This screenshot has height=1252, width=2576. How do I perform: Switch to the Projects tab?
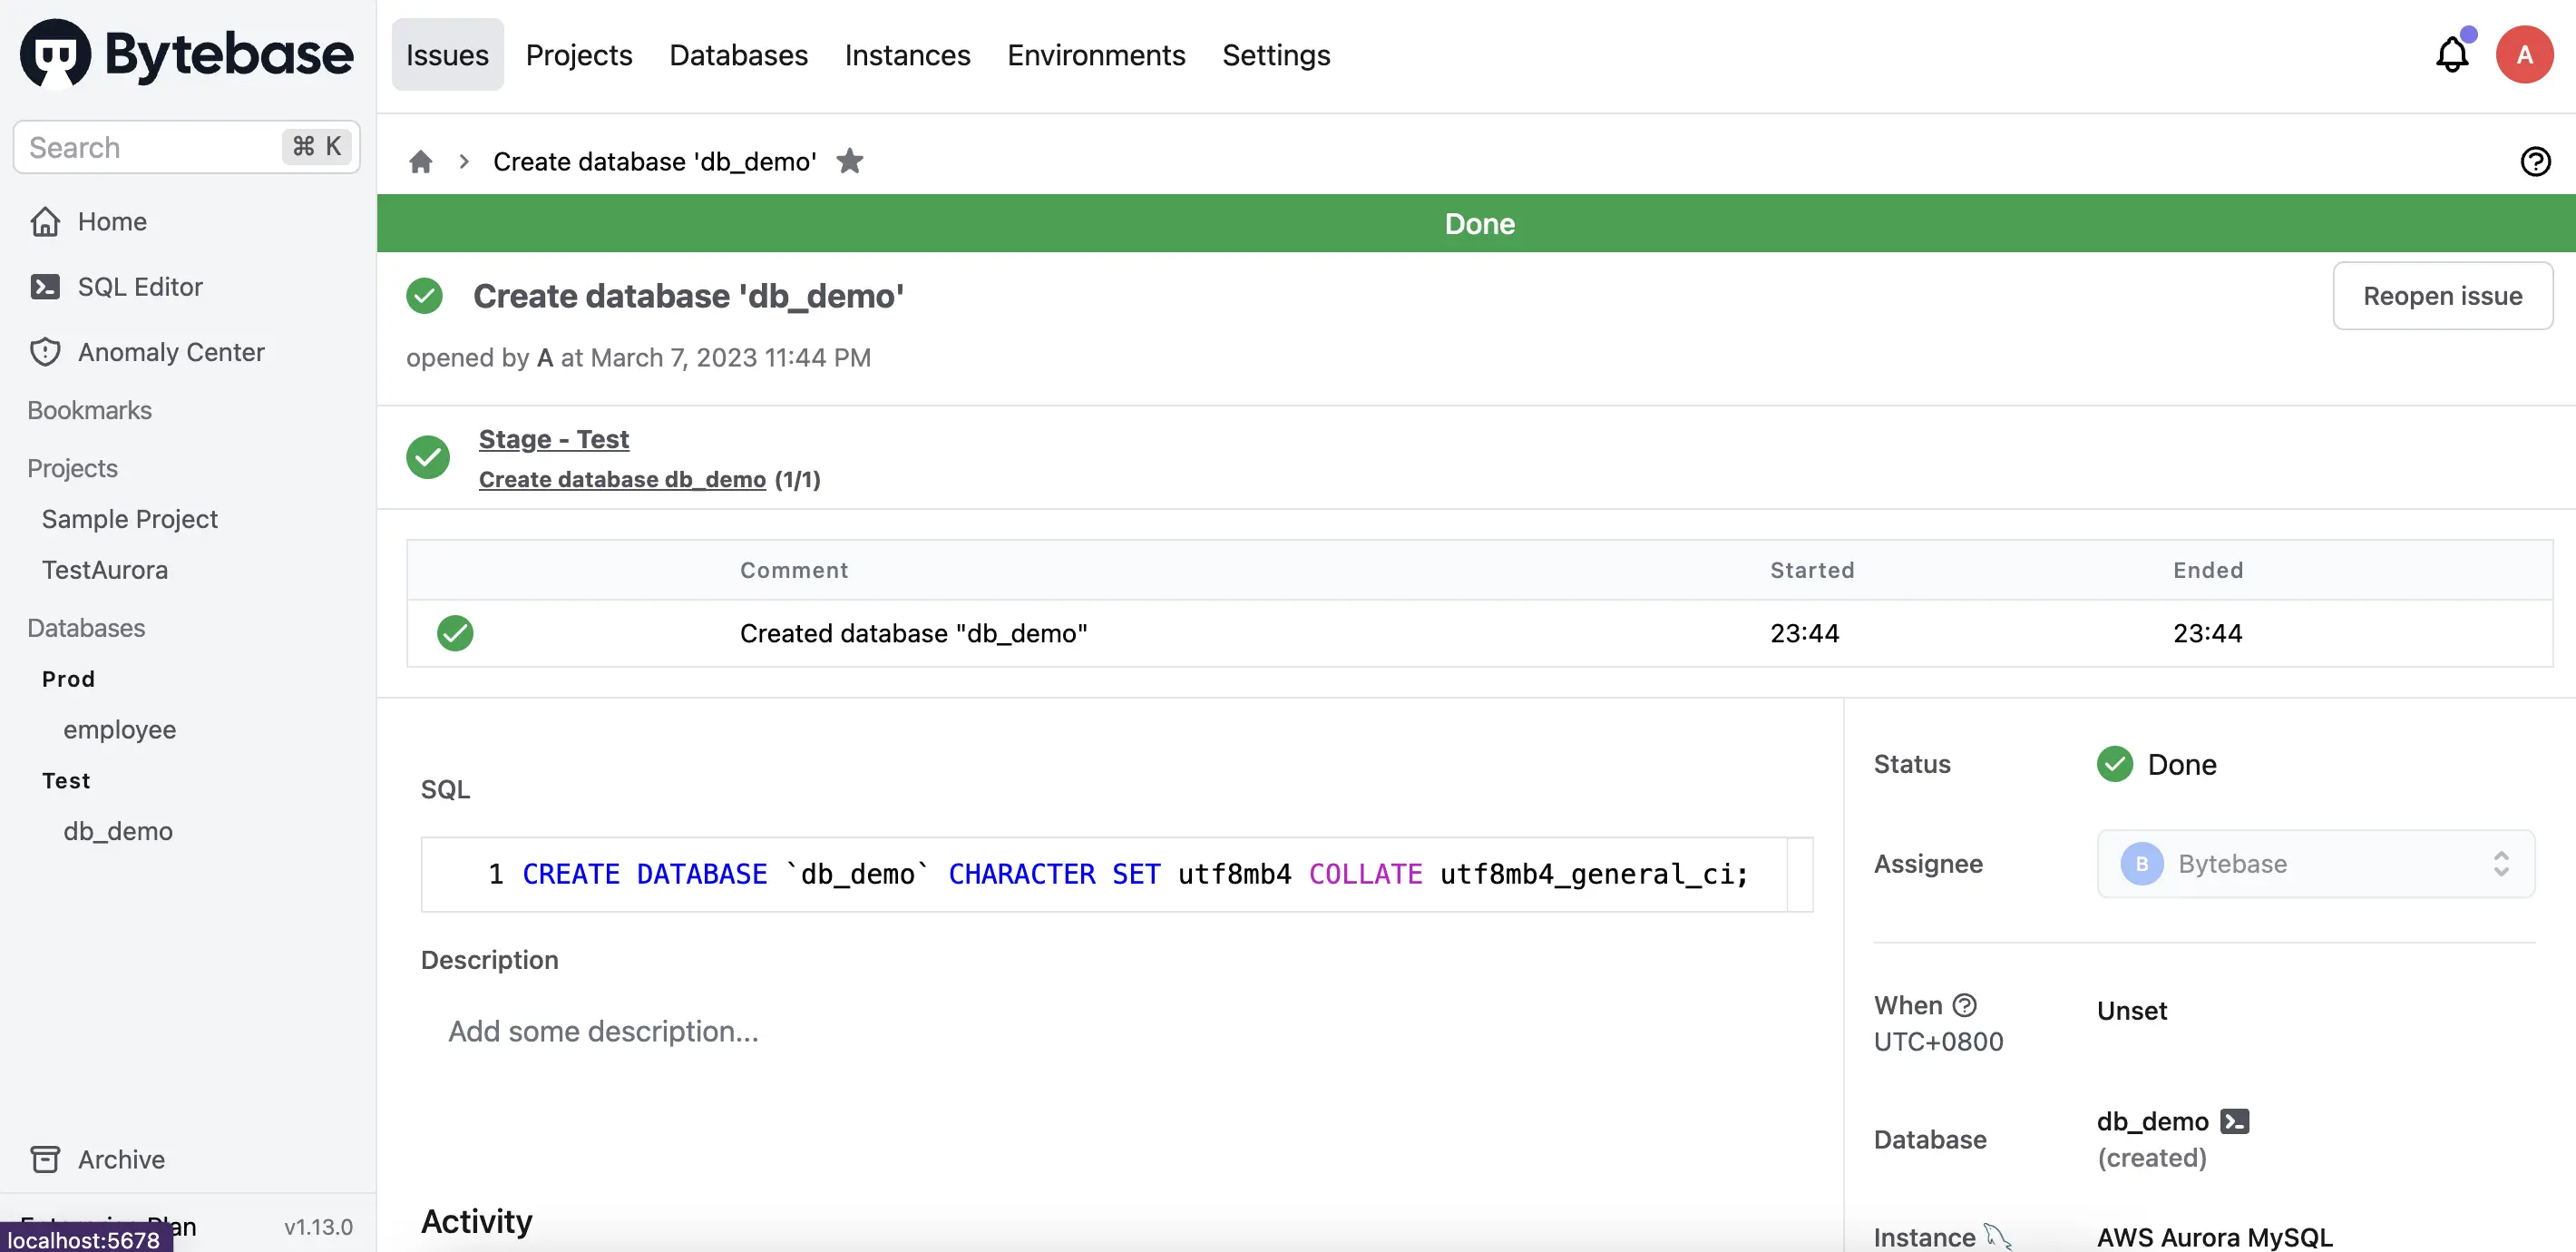point(579,54)
